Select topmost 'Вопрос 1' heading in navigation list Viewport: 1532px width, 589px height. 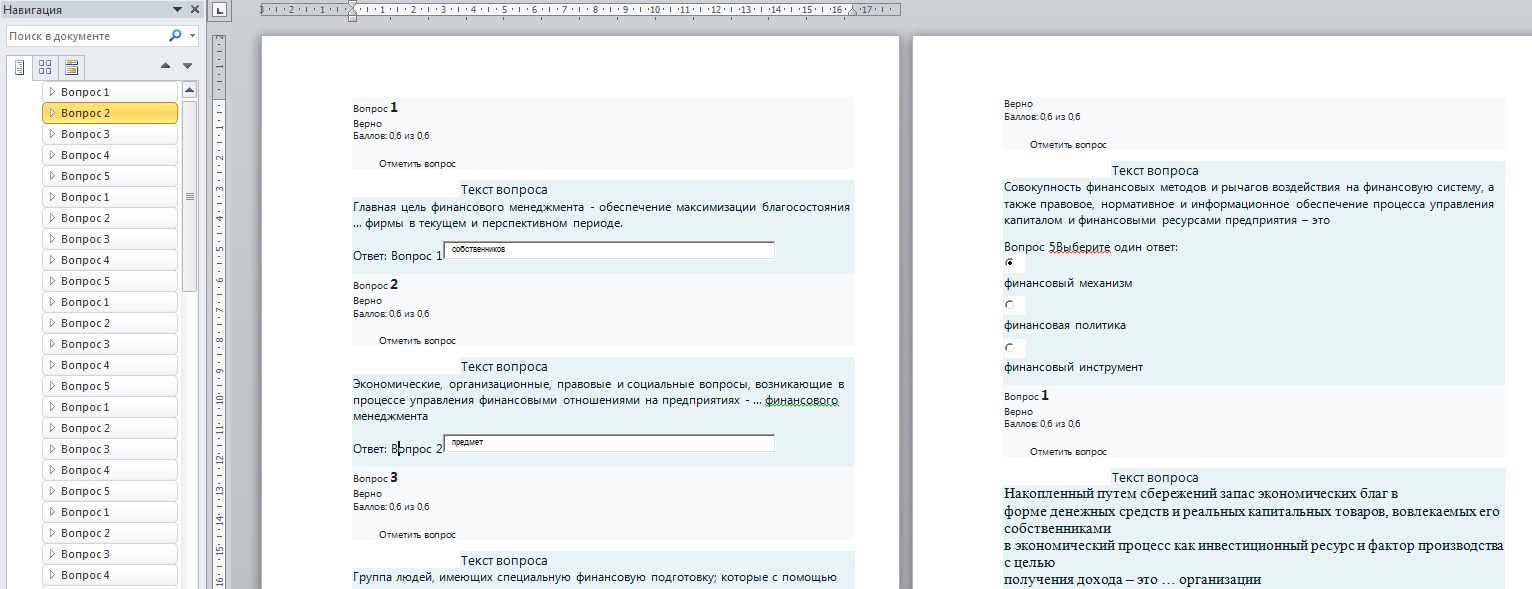(110, 92)
